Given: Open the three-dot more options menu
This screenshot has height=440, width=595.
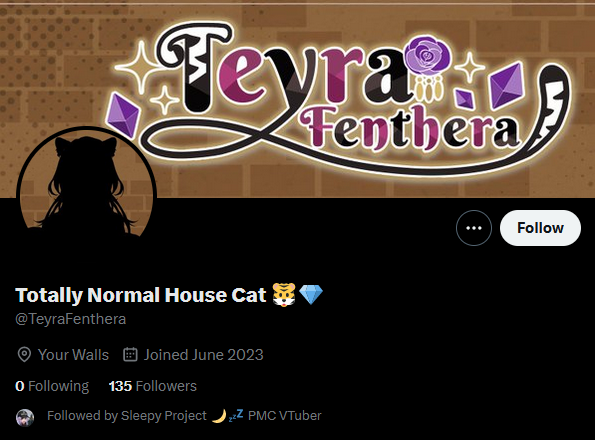Looking at the screenshot, I should pyautogui.click(x=474, y=228).
